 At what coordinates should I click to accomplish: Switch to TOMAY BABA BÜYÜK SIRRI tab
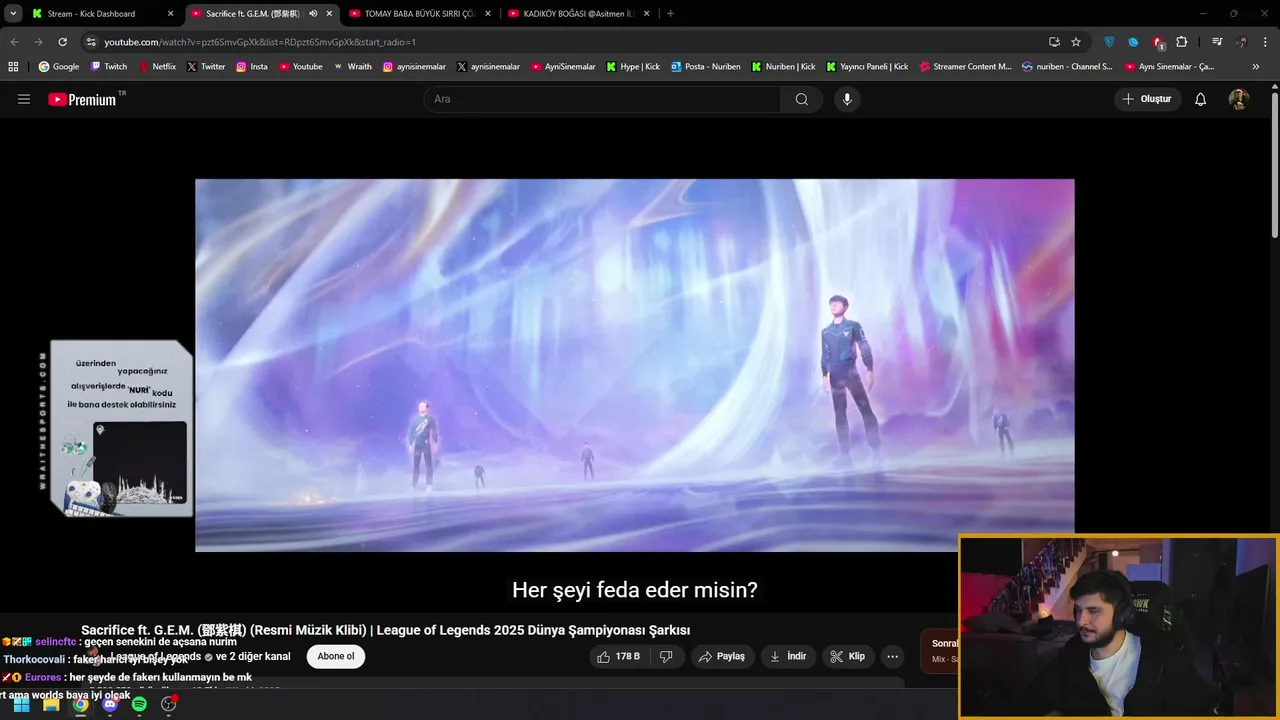coord(420,14)
